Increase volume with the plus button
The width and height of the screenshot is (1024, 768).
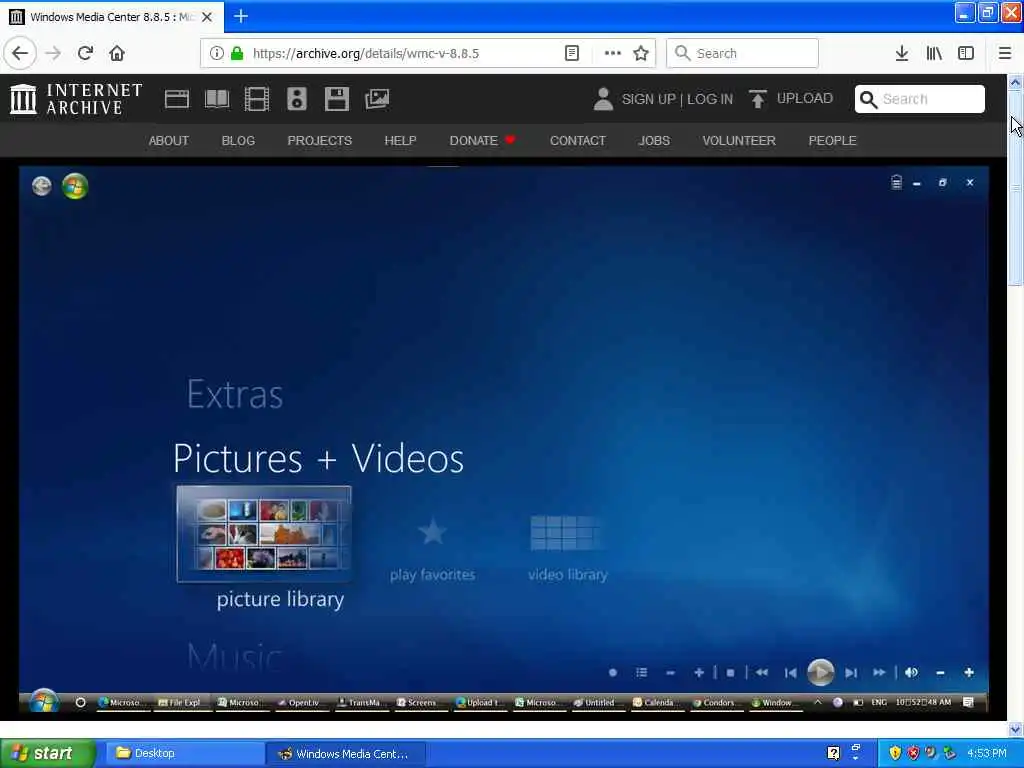click(x=969, y=672)
